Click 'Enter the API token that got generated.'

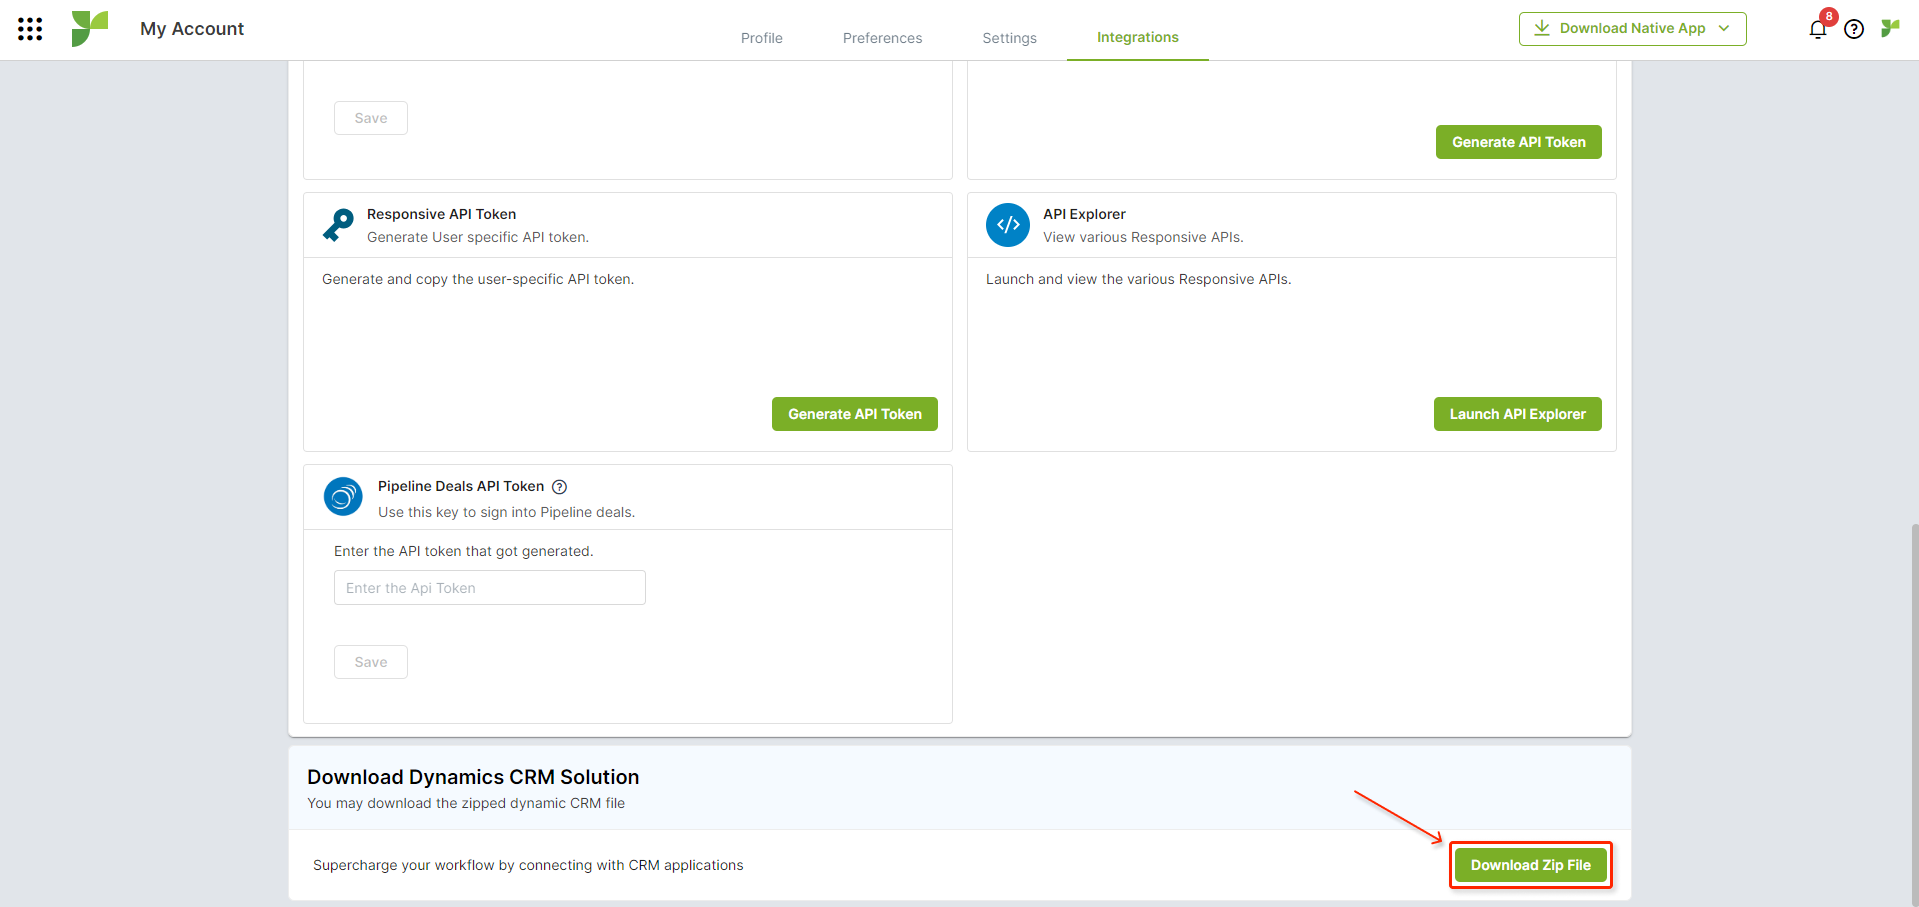(464, 551)
